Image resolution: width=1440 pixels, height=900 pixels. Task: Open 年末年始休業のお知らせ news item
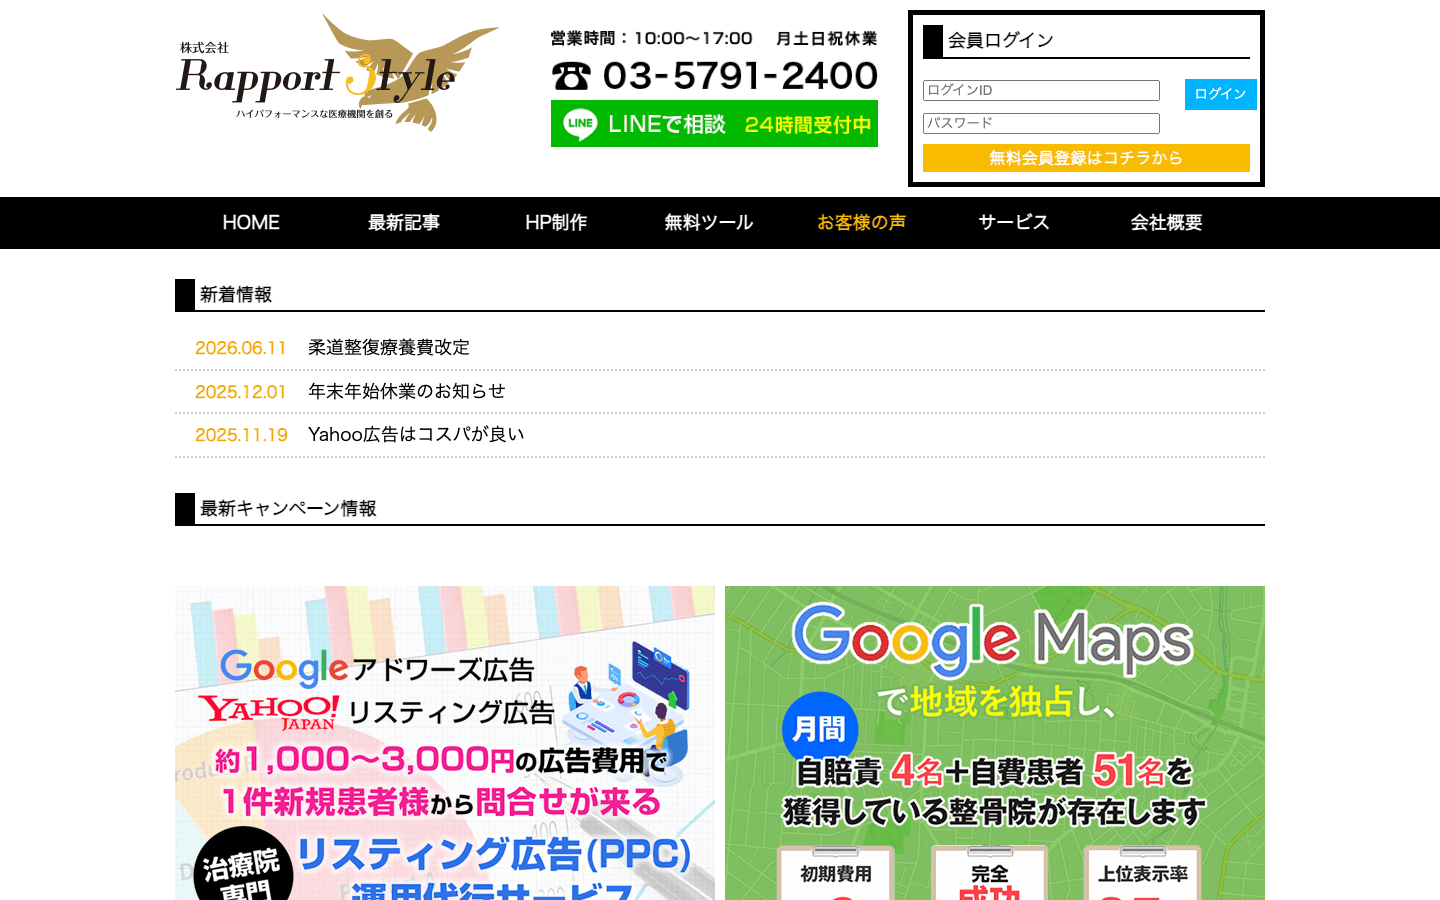tap(407, 391)
